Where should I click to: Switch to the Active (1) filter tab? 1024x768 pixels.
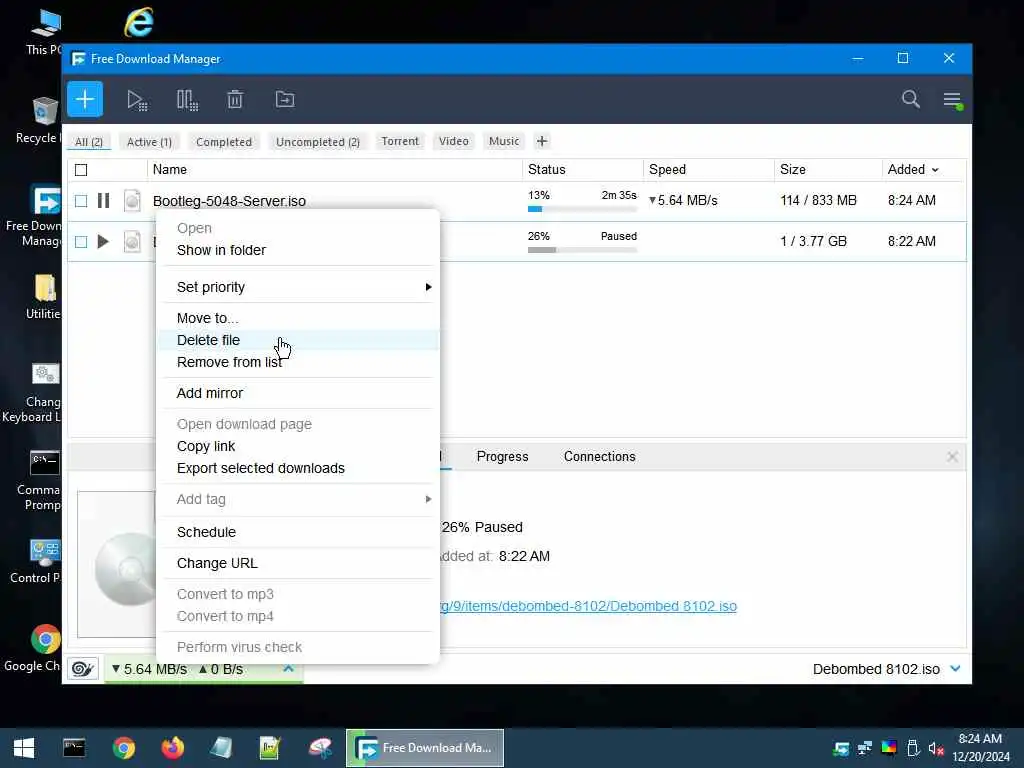click(149, 142)
